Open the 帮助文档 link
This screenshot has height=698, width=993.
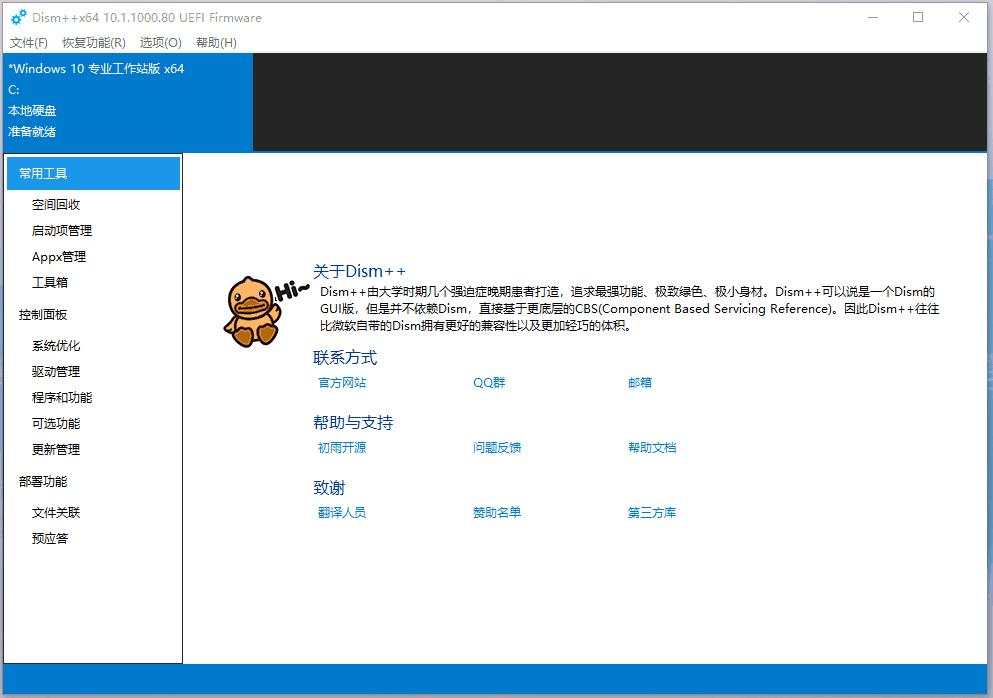pos(652,448)
